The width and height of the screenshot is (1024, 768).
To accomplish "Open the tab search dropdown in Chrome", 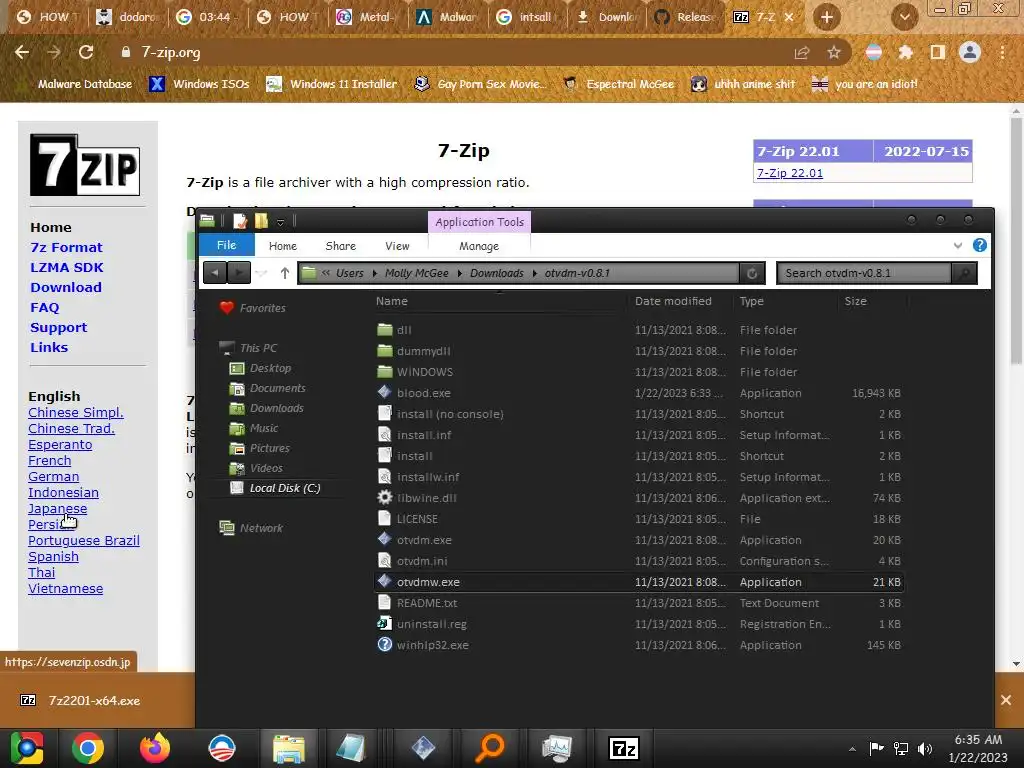I will [904, 17].
